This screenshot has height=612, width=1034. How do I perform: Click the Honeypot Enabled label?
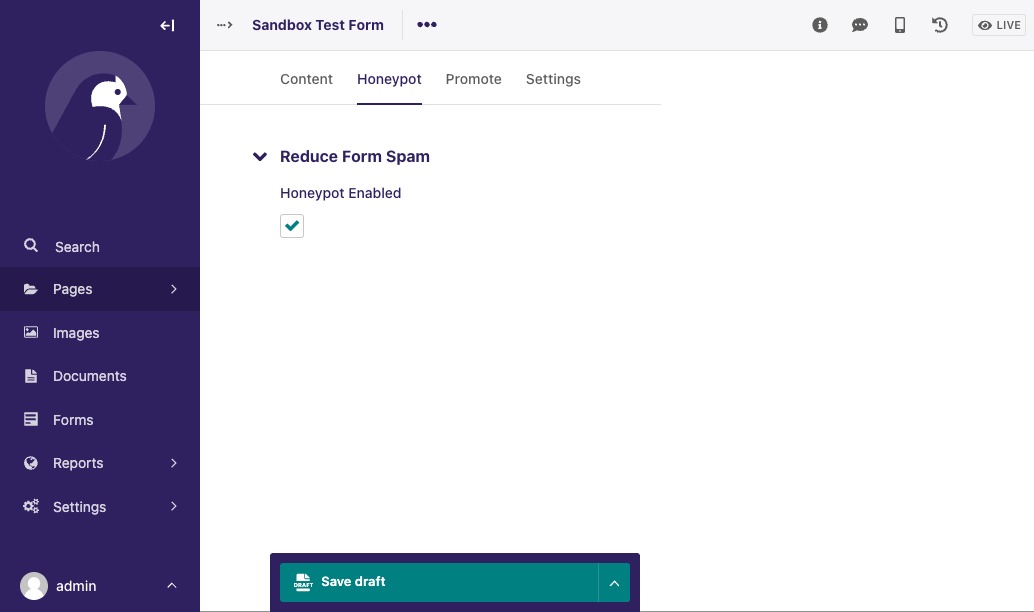coord(340,193)
